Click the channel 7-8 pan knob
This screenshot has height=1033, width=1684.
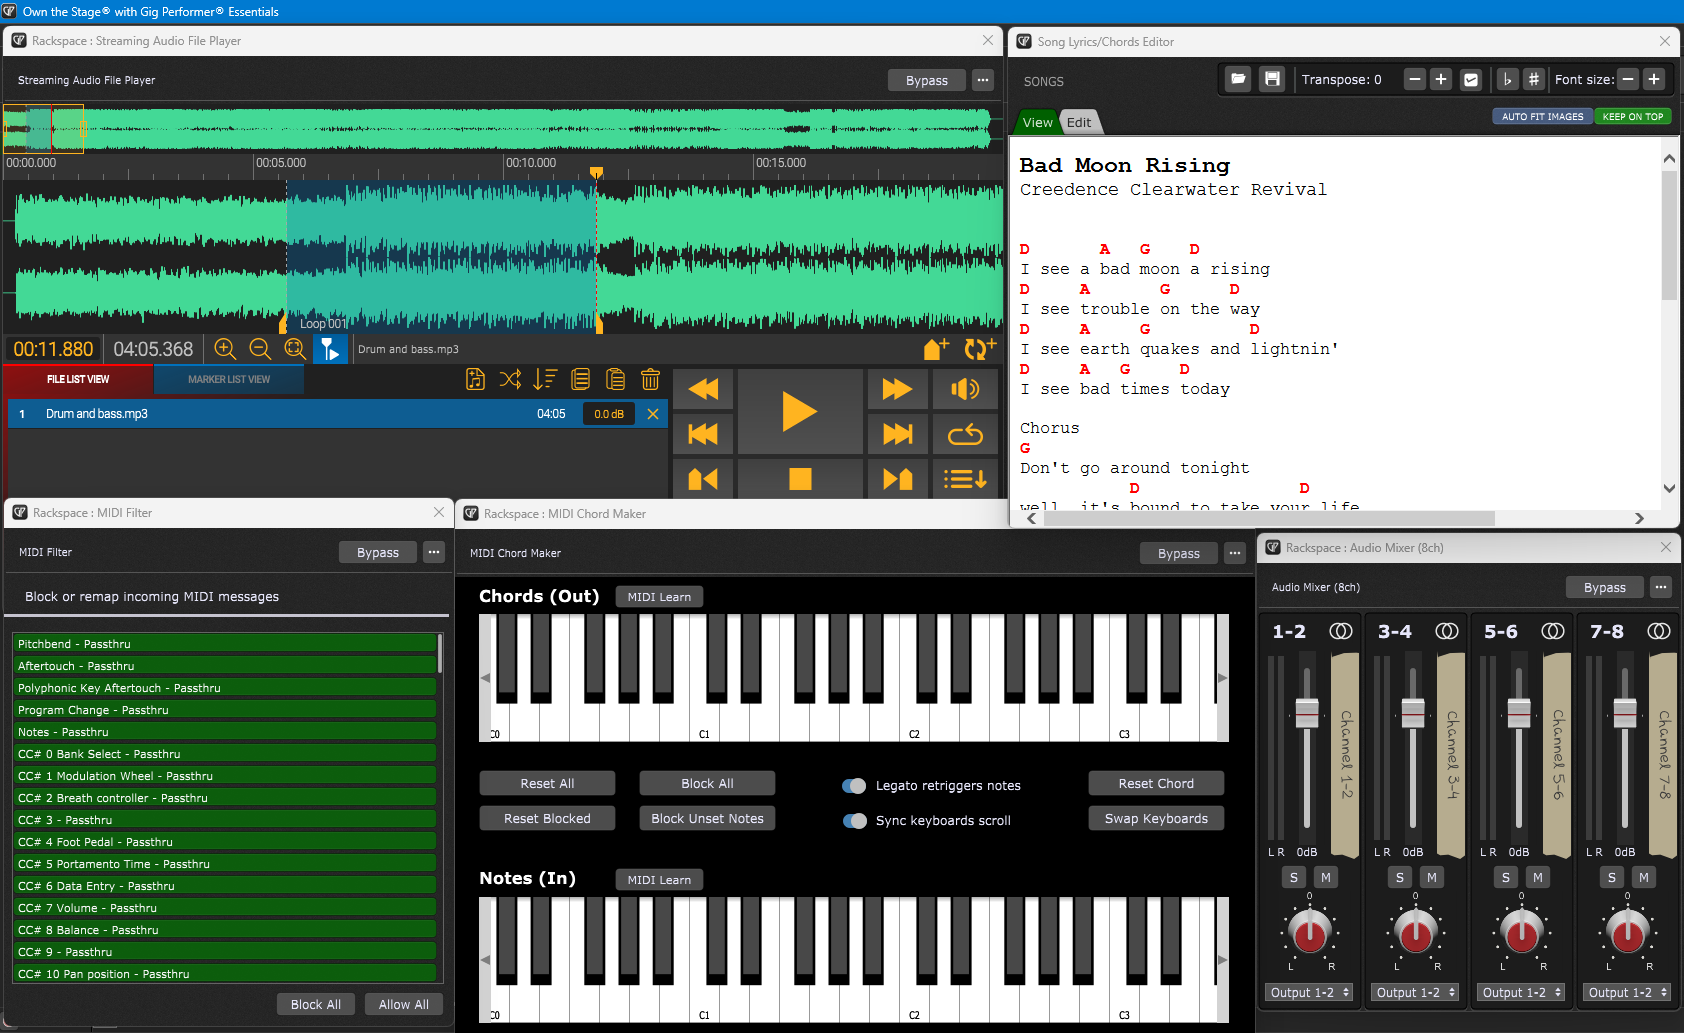[1627, 932]
